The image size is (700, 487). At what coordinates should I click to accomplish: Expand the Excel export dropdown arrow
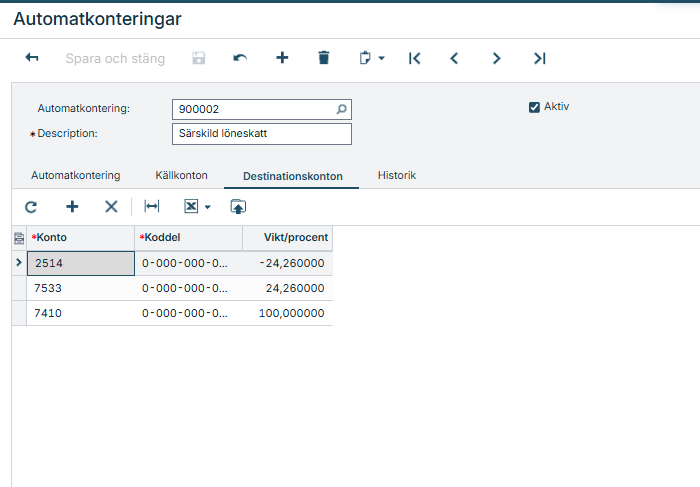pos(207,207)
